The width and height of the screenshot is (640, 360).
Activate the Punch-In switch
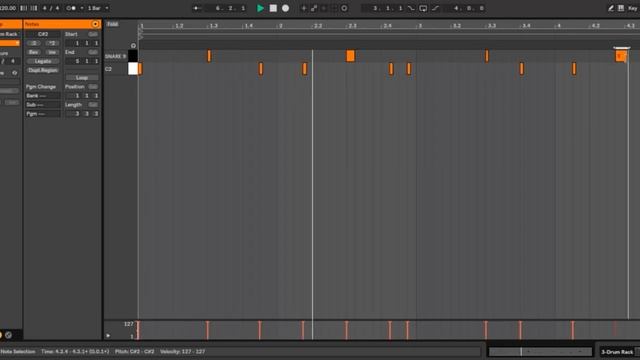click(411, 8)
